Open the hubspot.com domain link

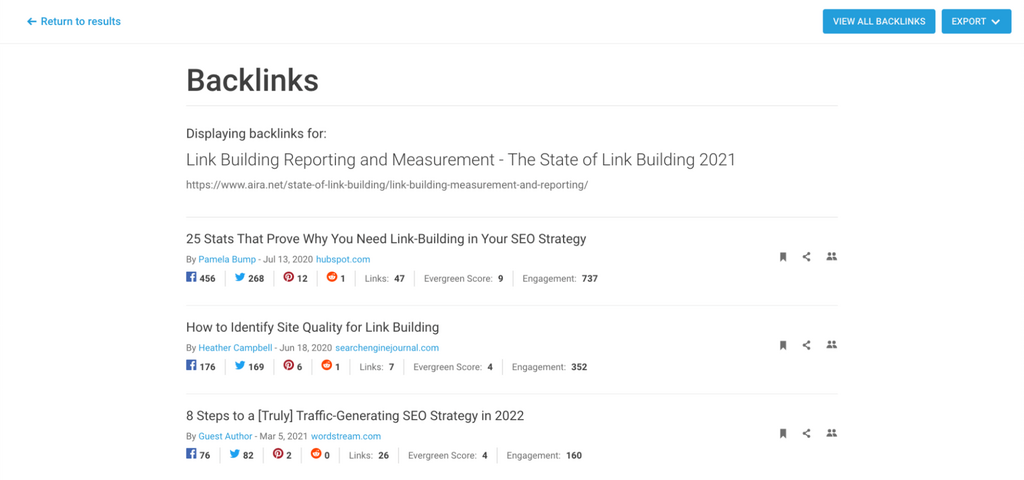click(343, 260)
